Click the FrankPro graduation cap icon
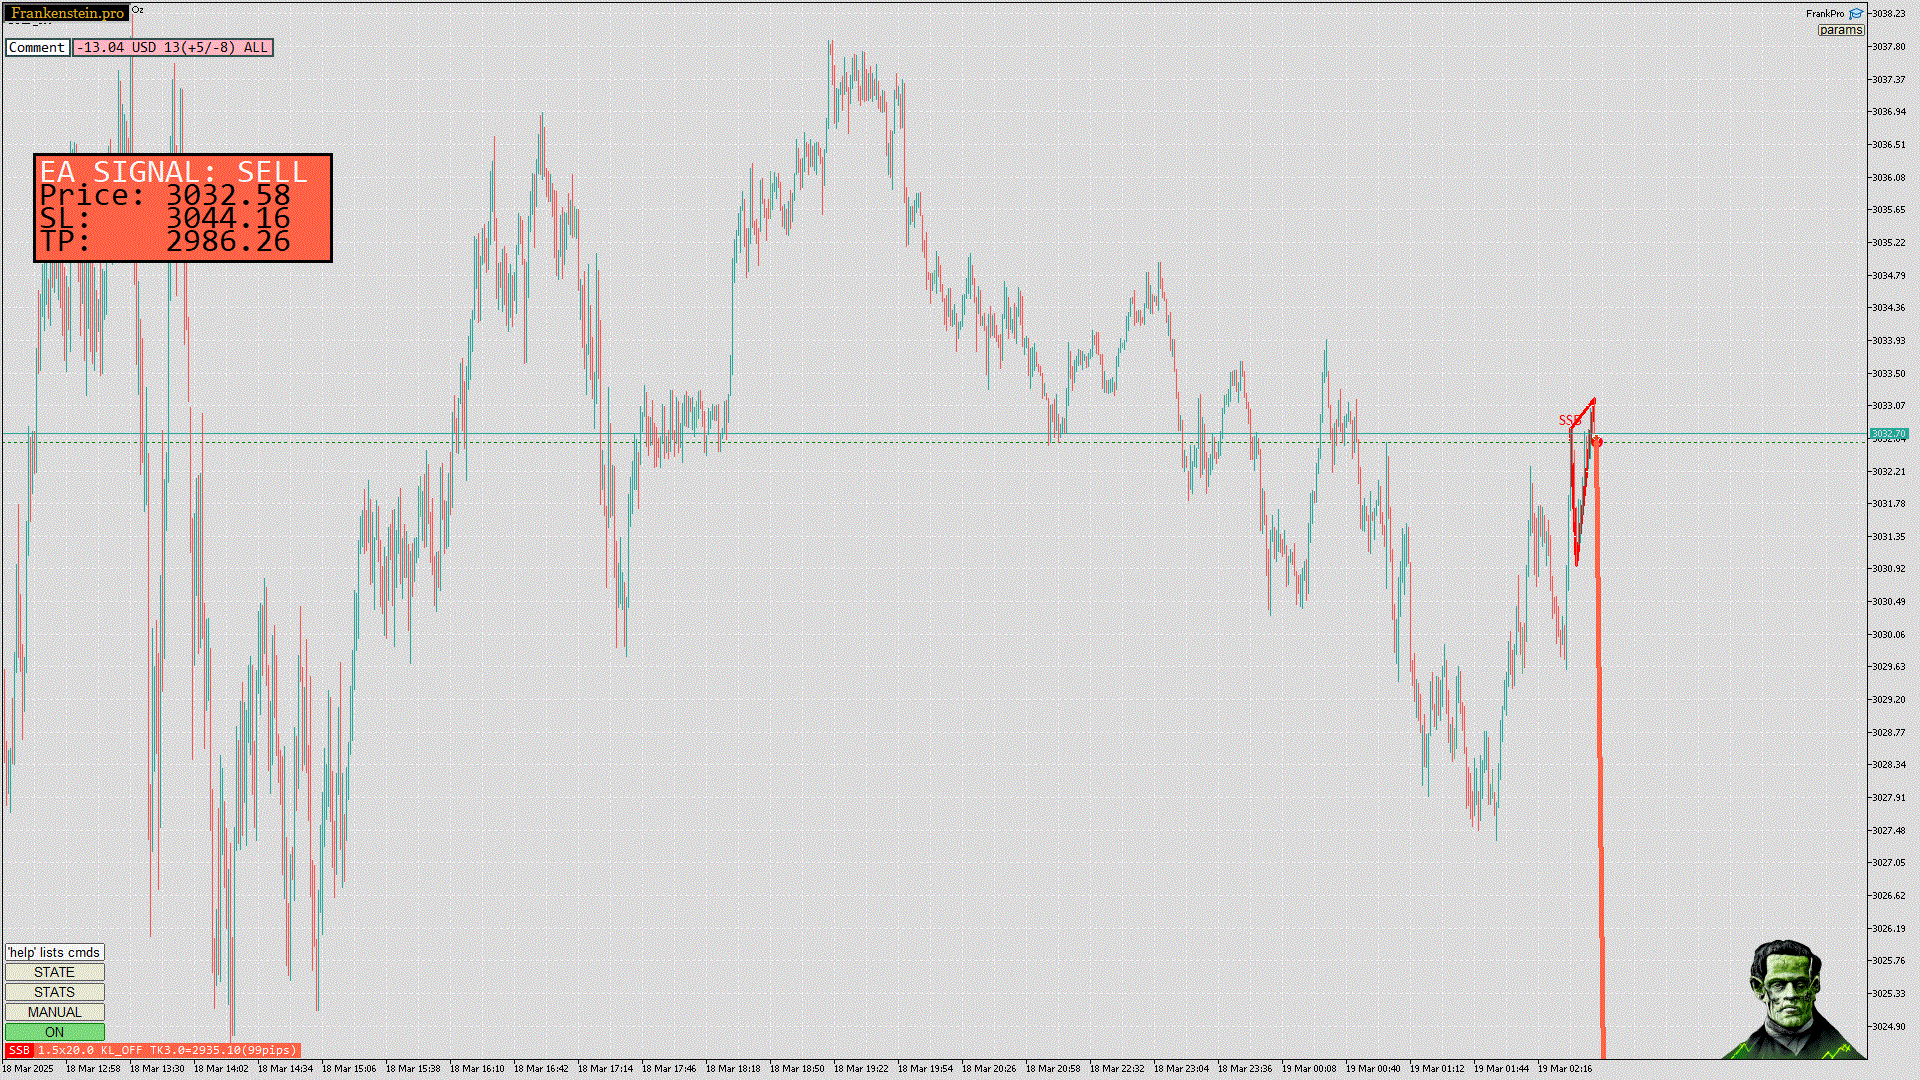Screen dimensions: 1920x1080 pyautogui.click(x=1856, y=14)
